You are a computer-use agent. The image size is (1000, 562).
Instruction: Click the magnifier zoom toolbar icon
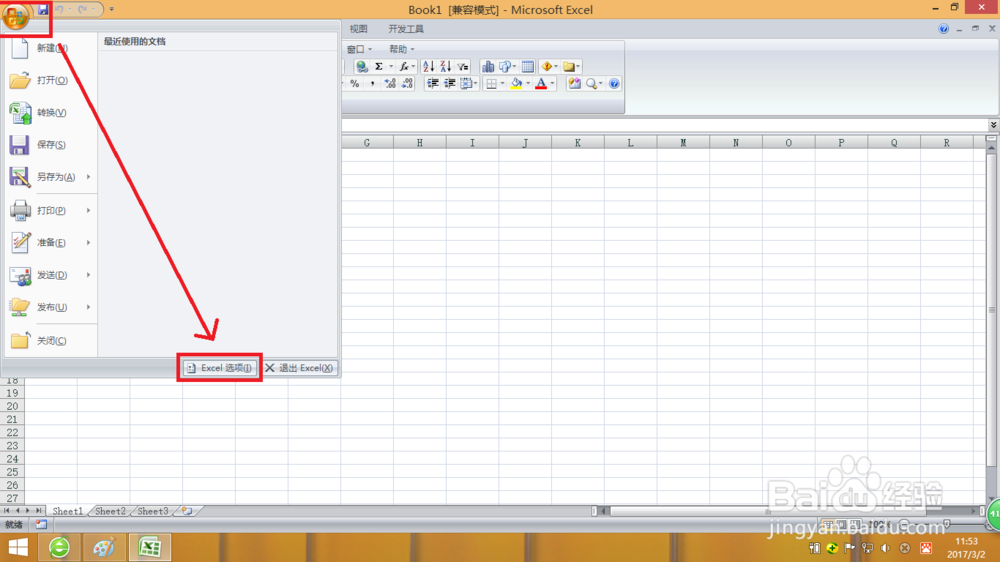[x=591, y=84]
